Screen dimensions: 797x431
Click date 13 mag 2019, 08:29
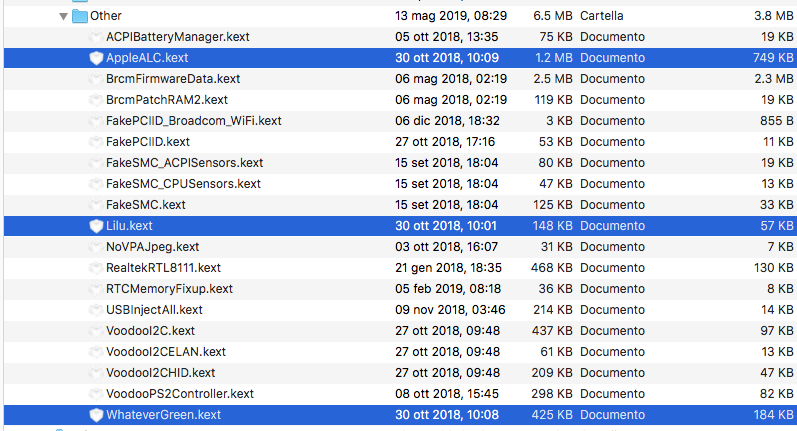pos(451,16)
